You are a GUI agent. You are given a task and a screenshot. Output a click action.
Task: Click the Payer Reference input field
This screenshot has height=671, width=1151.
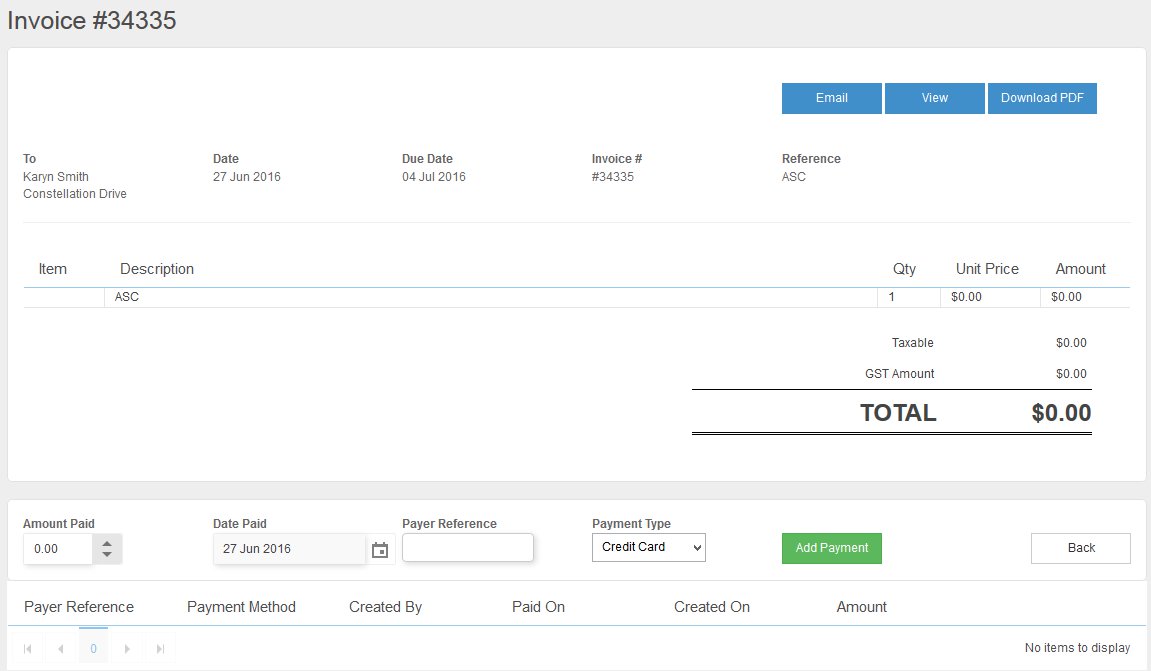click(x=468, y=547)
